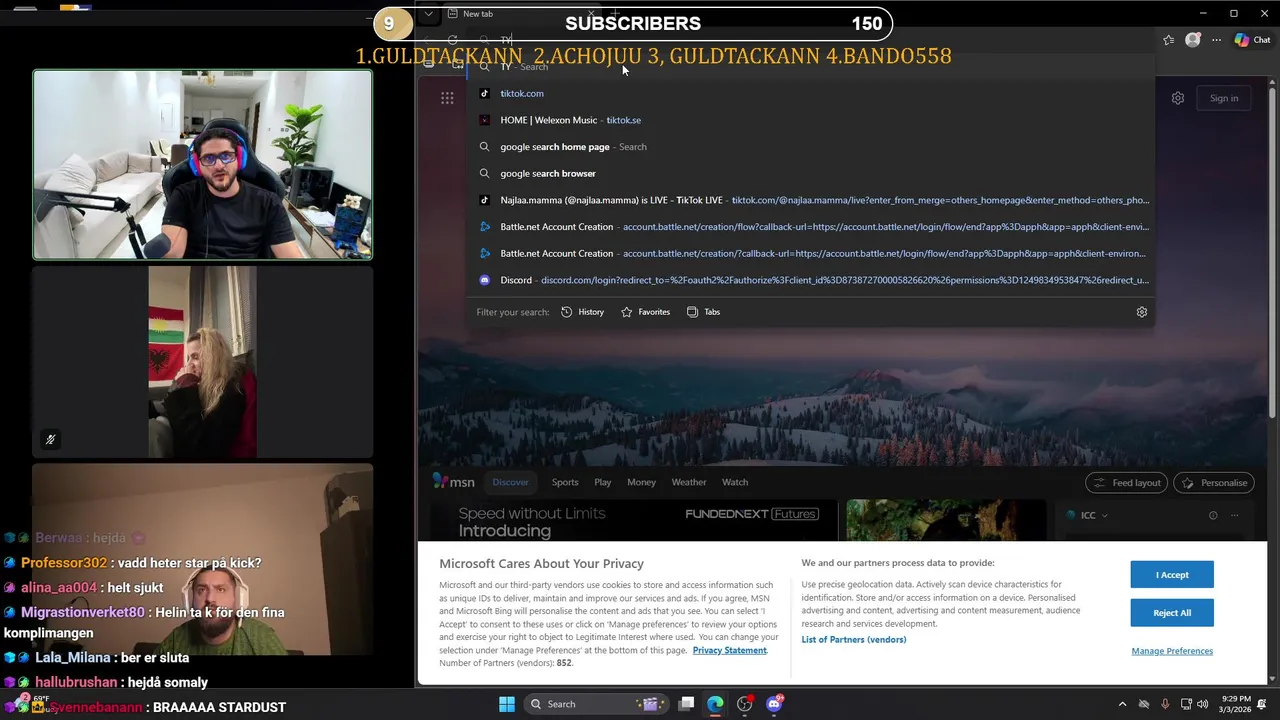Select the Discord login suggestion
Screen dimensions: 1280x720
811,280
